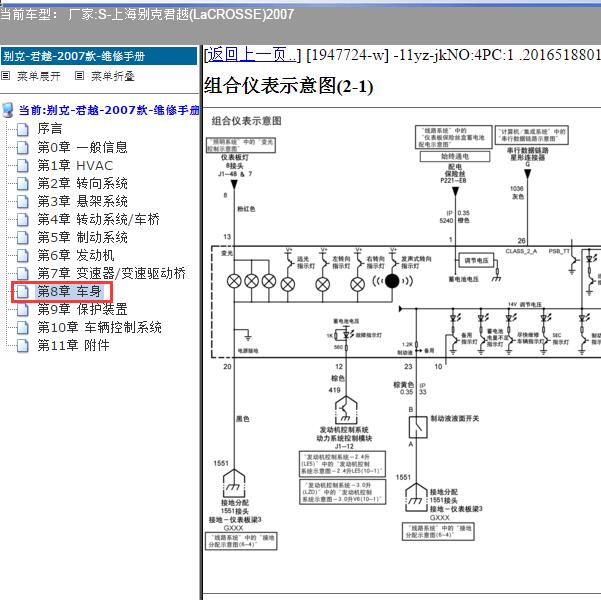Select the root node 当前:别克-君越-2007款-维修手册
Screen dimensions: 601x600
point(109,110)
